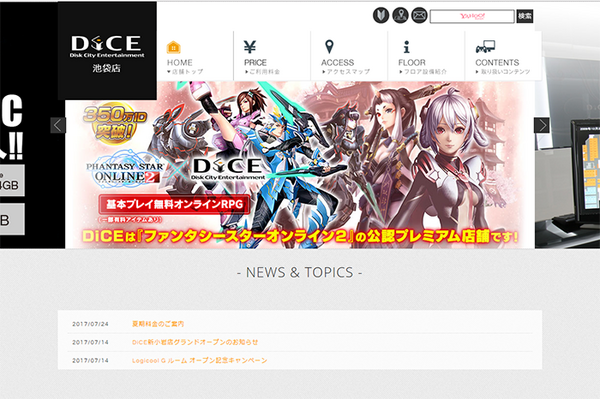The height and width of the screenshot is (399, 600).
Task: Click the Phantasy Star Online 2 banner
Action: pyautogui.click(x=300, y=164)
